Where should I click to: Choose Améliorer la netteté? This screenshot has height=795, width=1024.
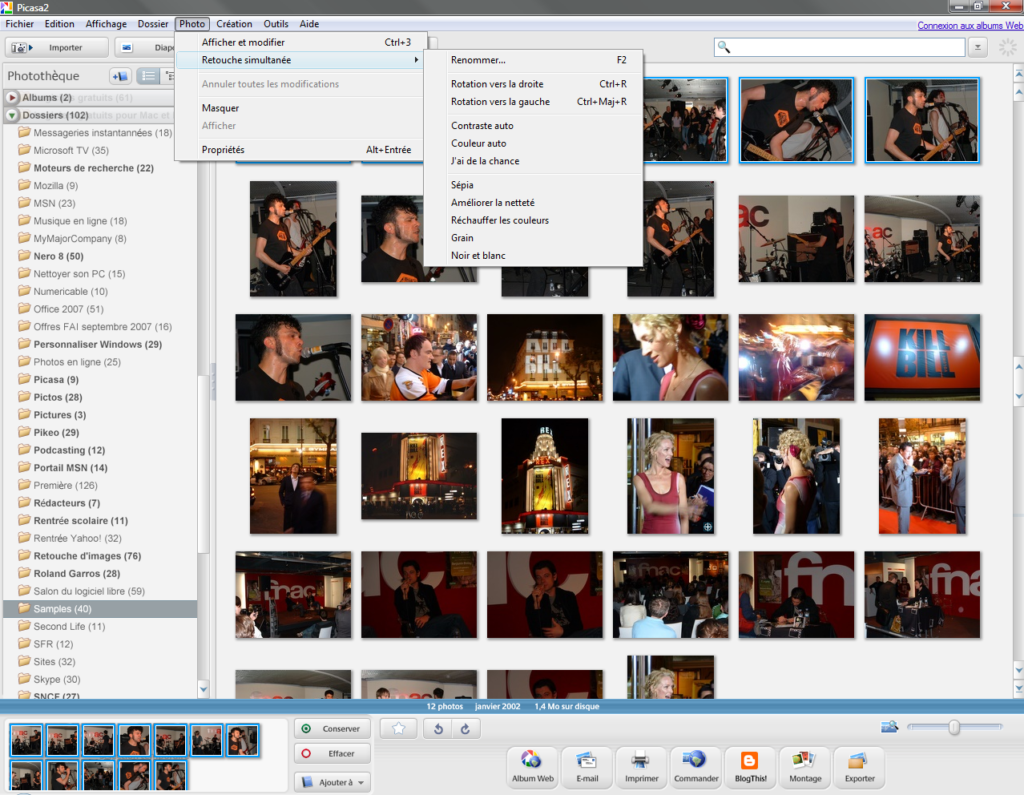(533, 203)
